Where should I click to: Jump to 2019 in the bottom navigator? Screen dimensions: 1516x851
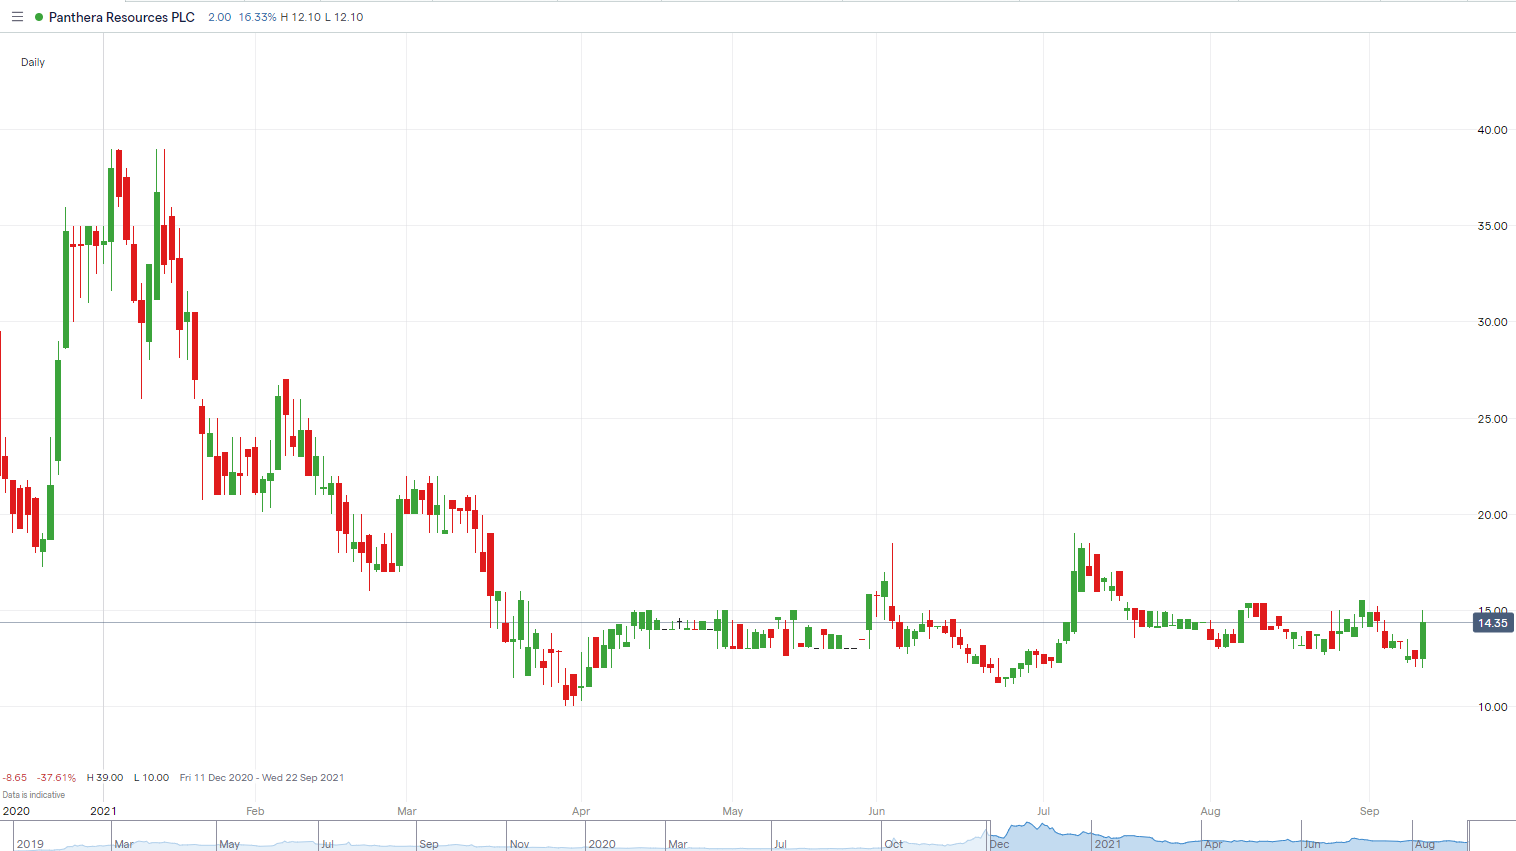pos(30,844)
